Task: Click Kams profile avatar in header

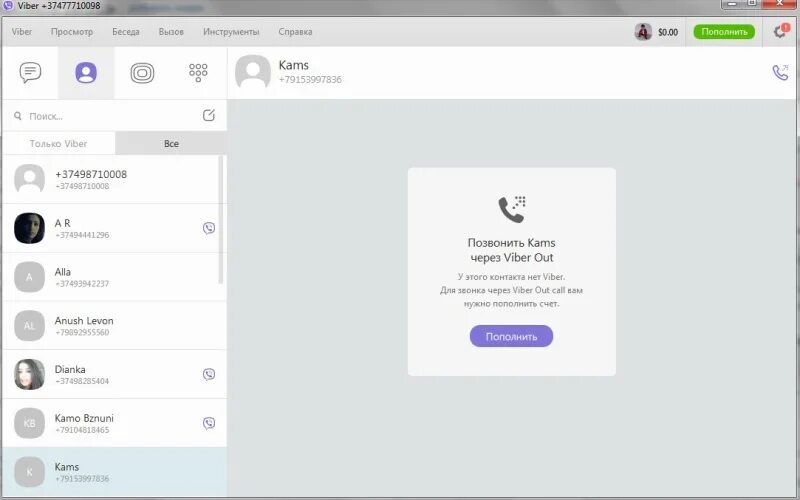Action: tap(253, 72)
